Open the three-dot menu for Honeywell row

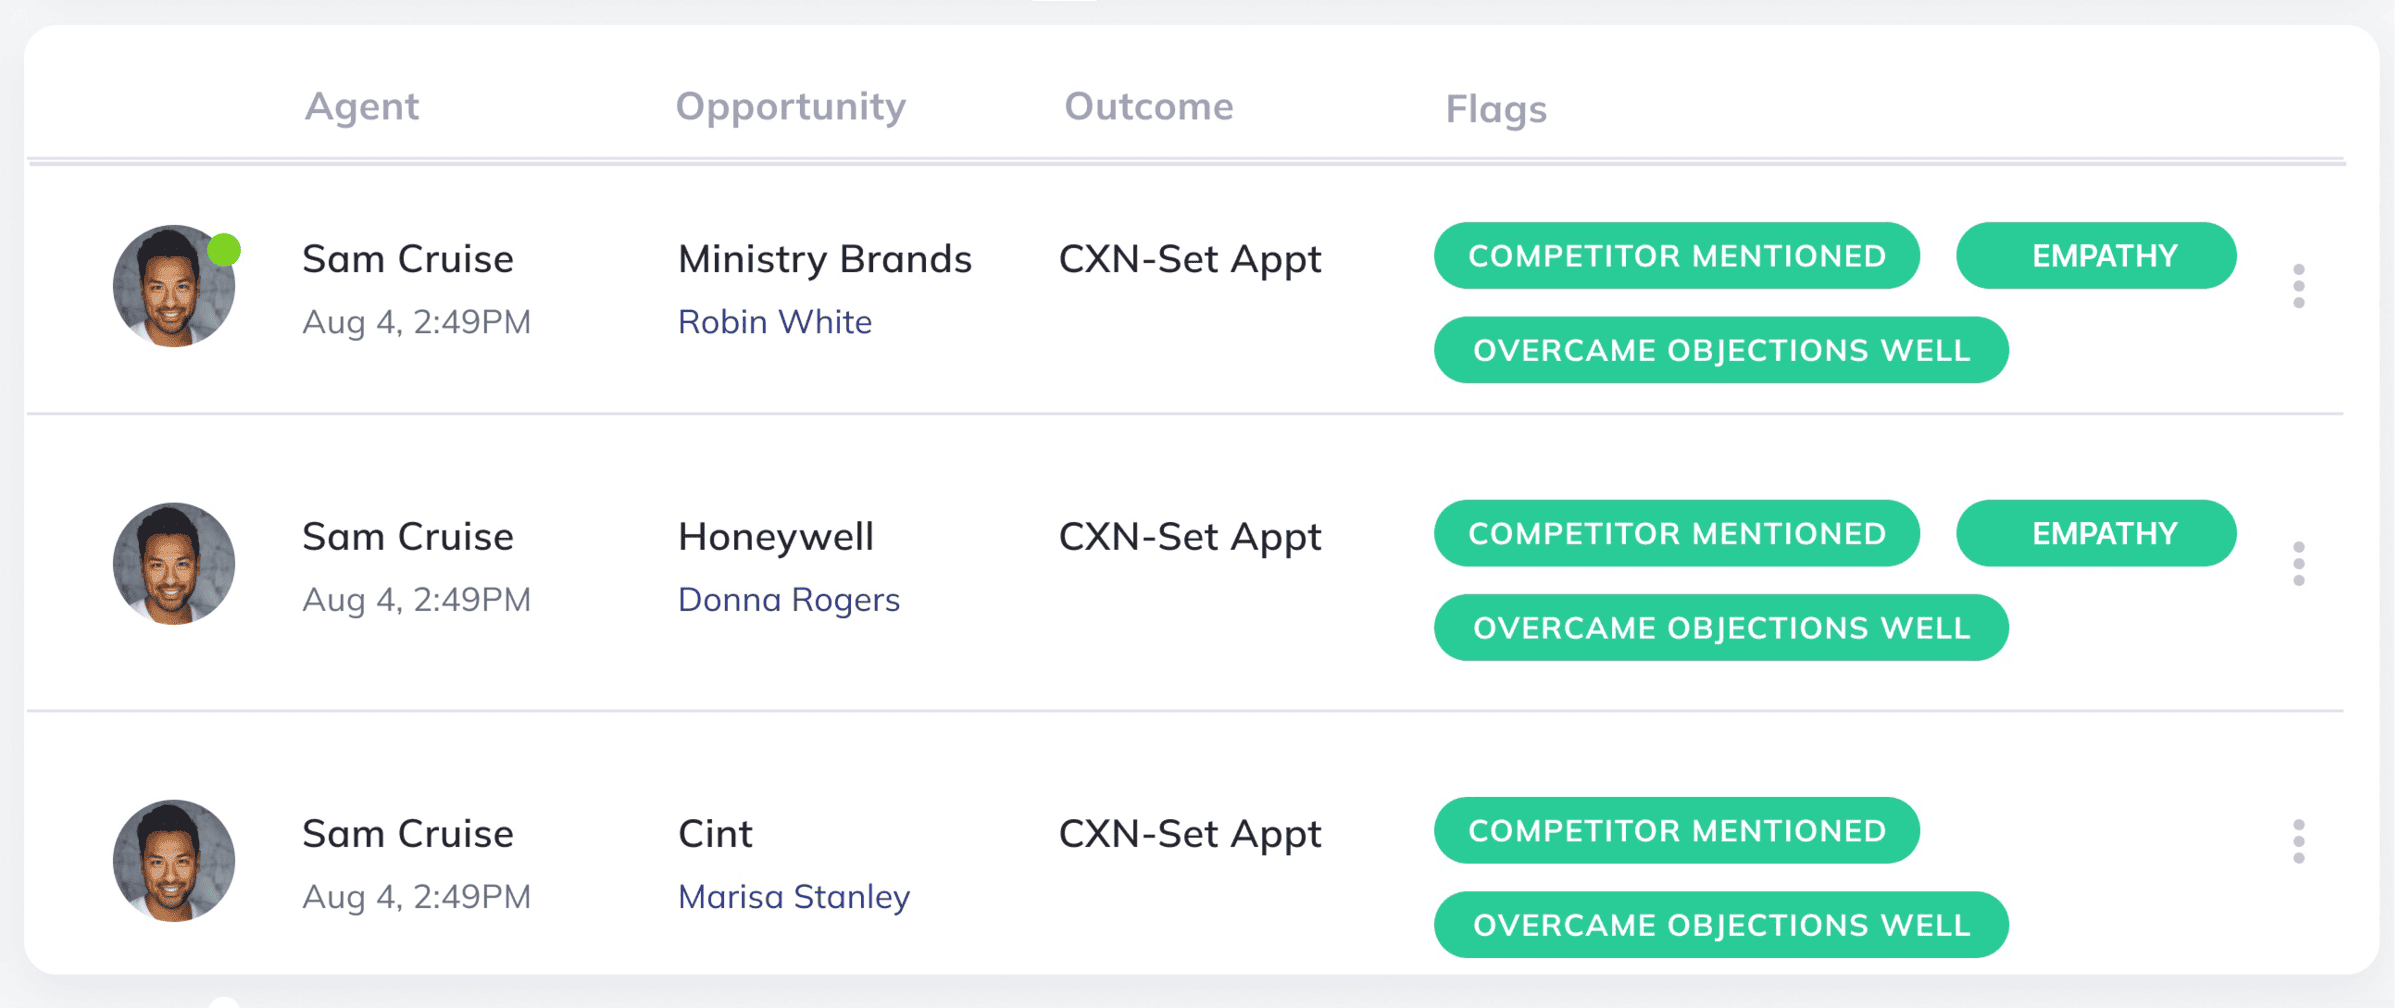tap(2298, 564)
